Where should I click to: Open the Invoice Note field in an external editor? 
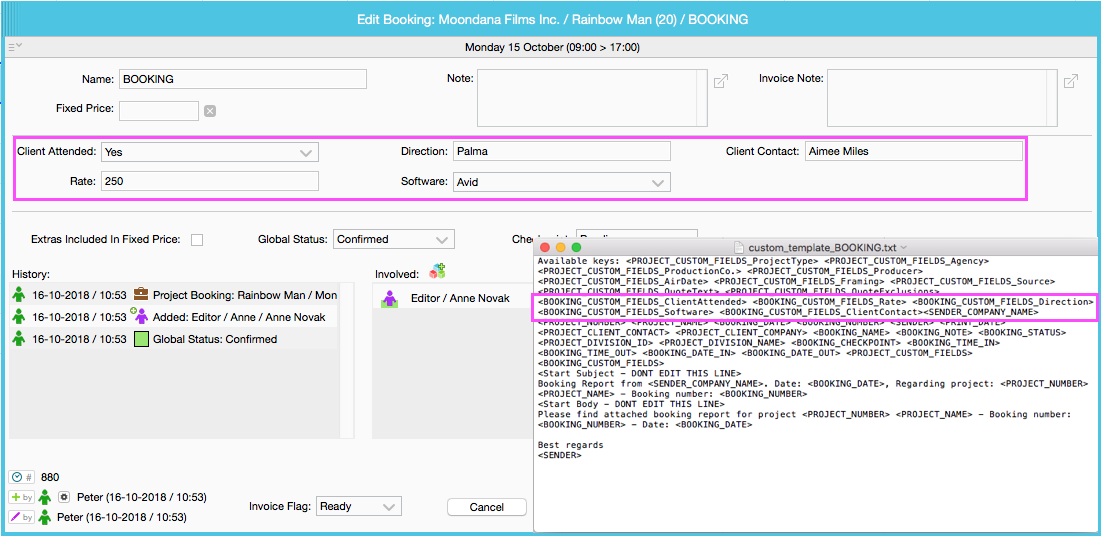tap(1070, 81)
